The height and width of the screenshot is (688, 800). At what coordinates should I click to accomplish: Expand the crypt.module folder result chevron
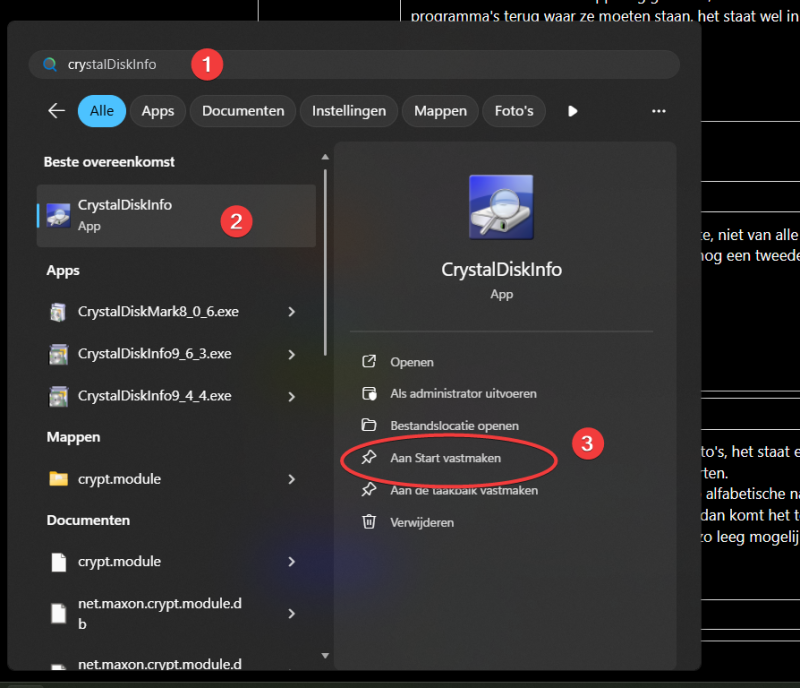[x=291, y=479]
